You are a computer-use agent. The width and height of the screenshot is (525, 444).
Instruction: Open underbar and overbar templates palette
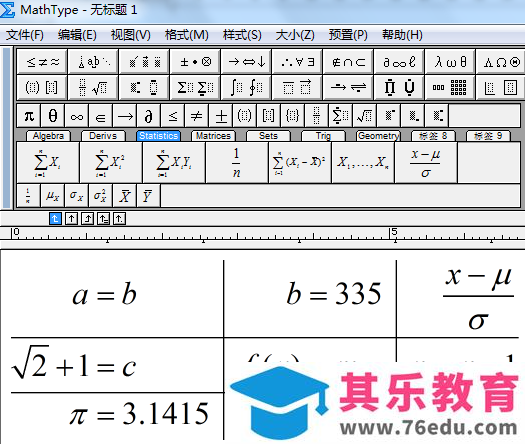(x=297, y=87)
